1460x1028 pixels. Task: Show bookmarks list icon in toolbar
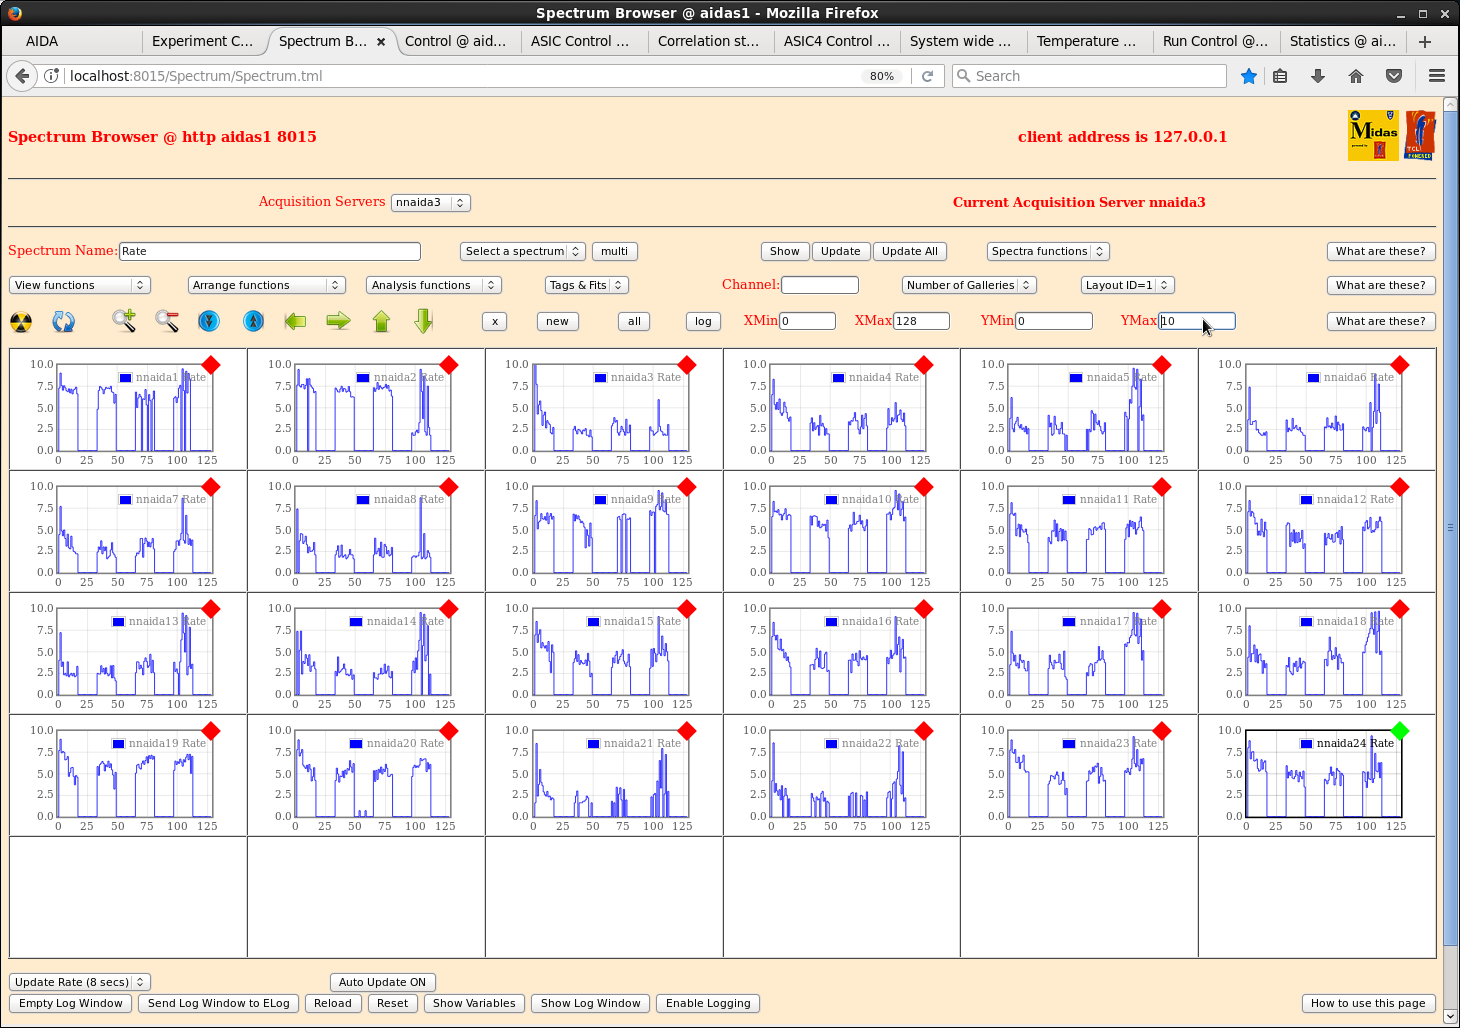tap(1280, 76)
